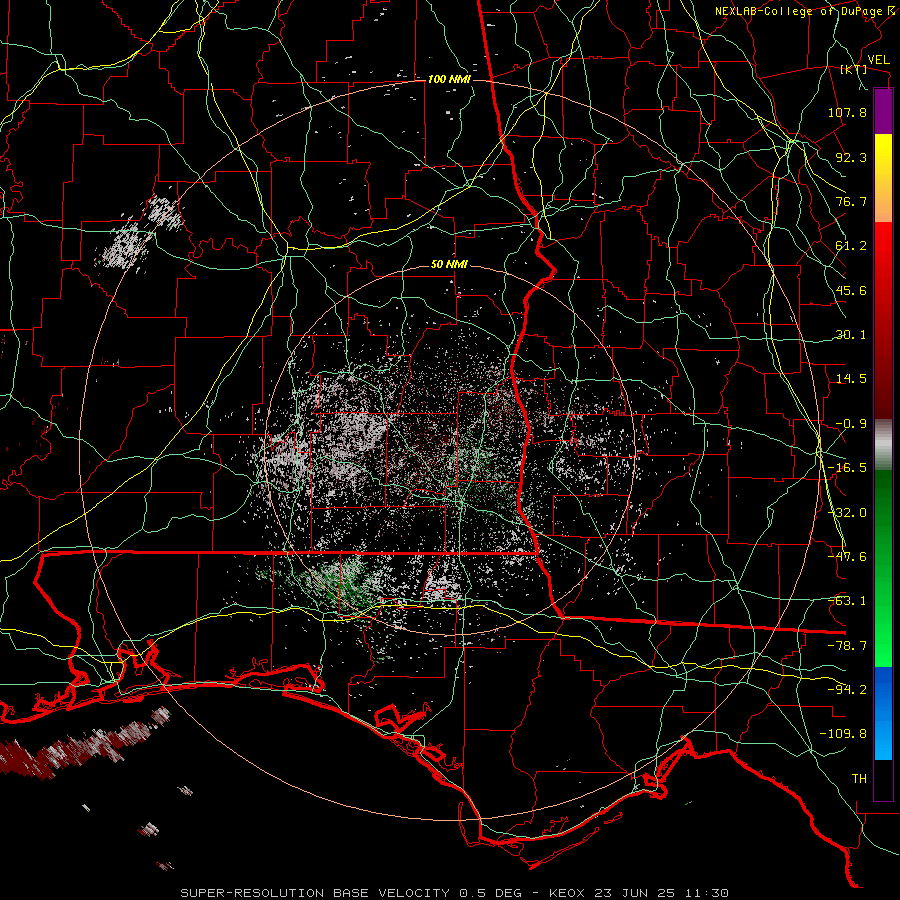Click the 14.5 velocity scale value
Image resolution: width=900 pixels, height=900 pixels.
pyautogui.click(x=851, y=379)
